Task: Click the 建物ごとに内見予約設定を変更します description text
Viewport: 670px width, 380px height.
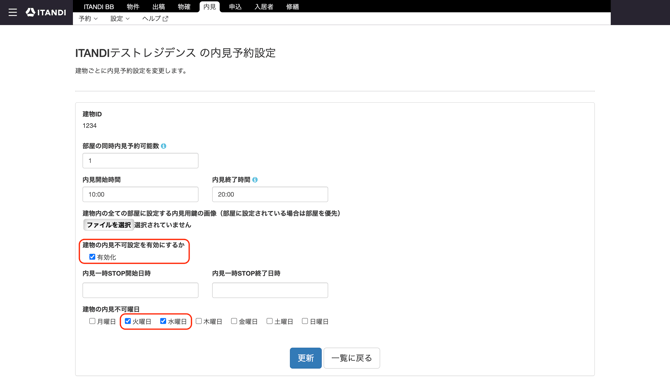Action: coord(132,71)
